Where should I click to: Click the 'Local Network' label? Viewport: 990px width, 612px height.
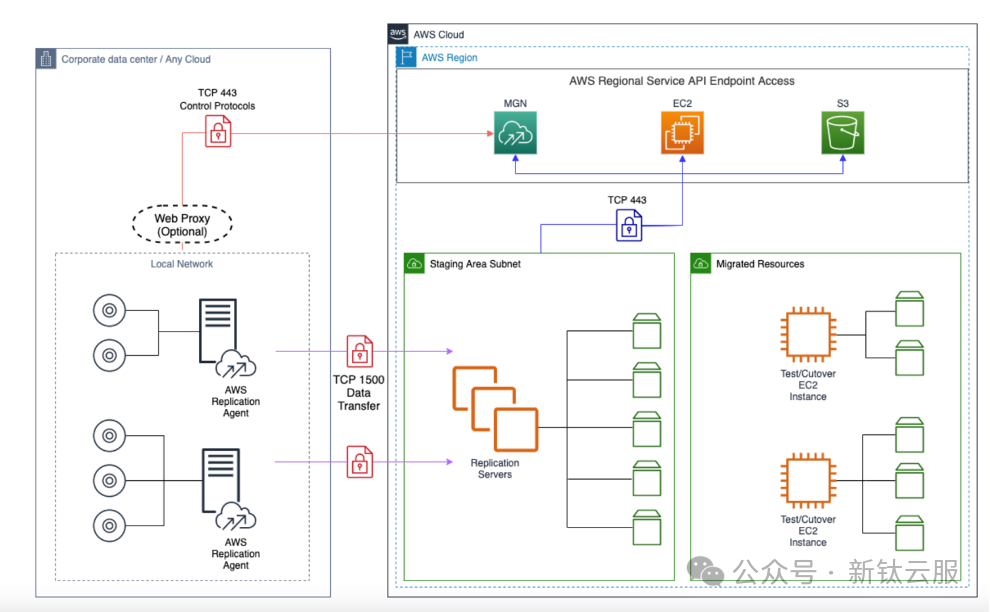[181, 264]
